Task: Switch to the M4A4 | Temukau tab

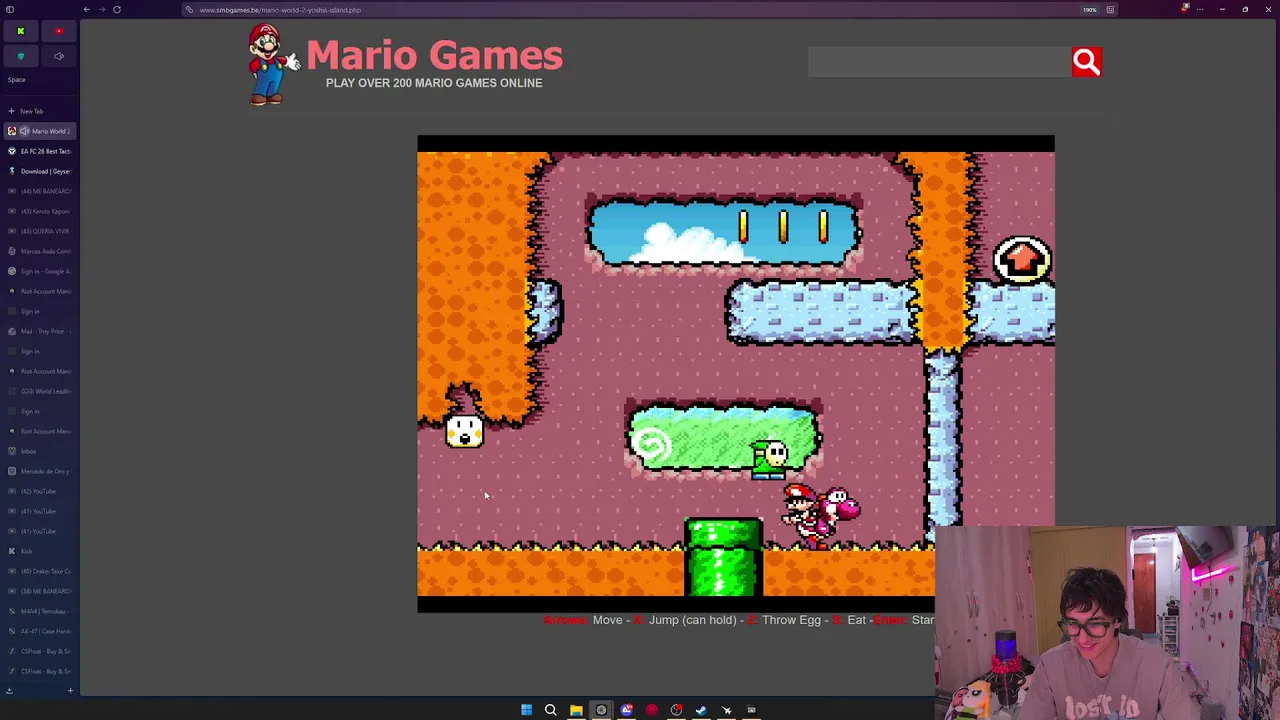Action: [39, 611]
